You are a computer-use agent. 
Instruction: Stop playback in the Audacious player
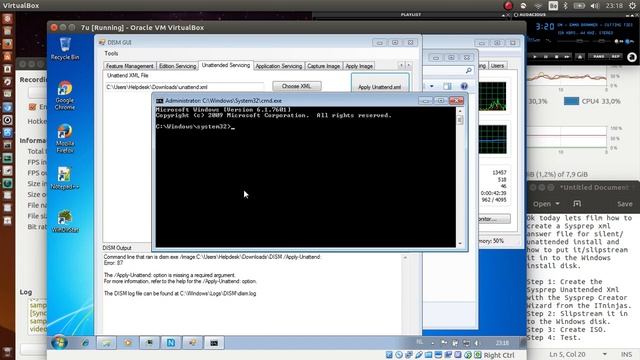coord(556,57)
